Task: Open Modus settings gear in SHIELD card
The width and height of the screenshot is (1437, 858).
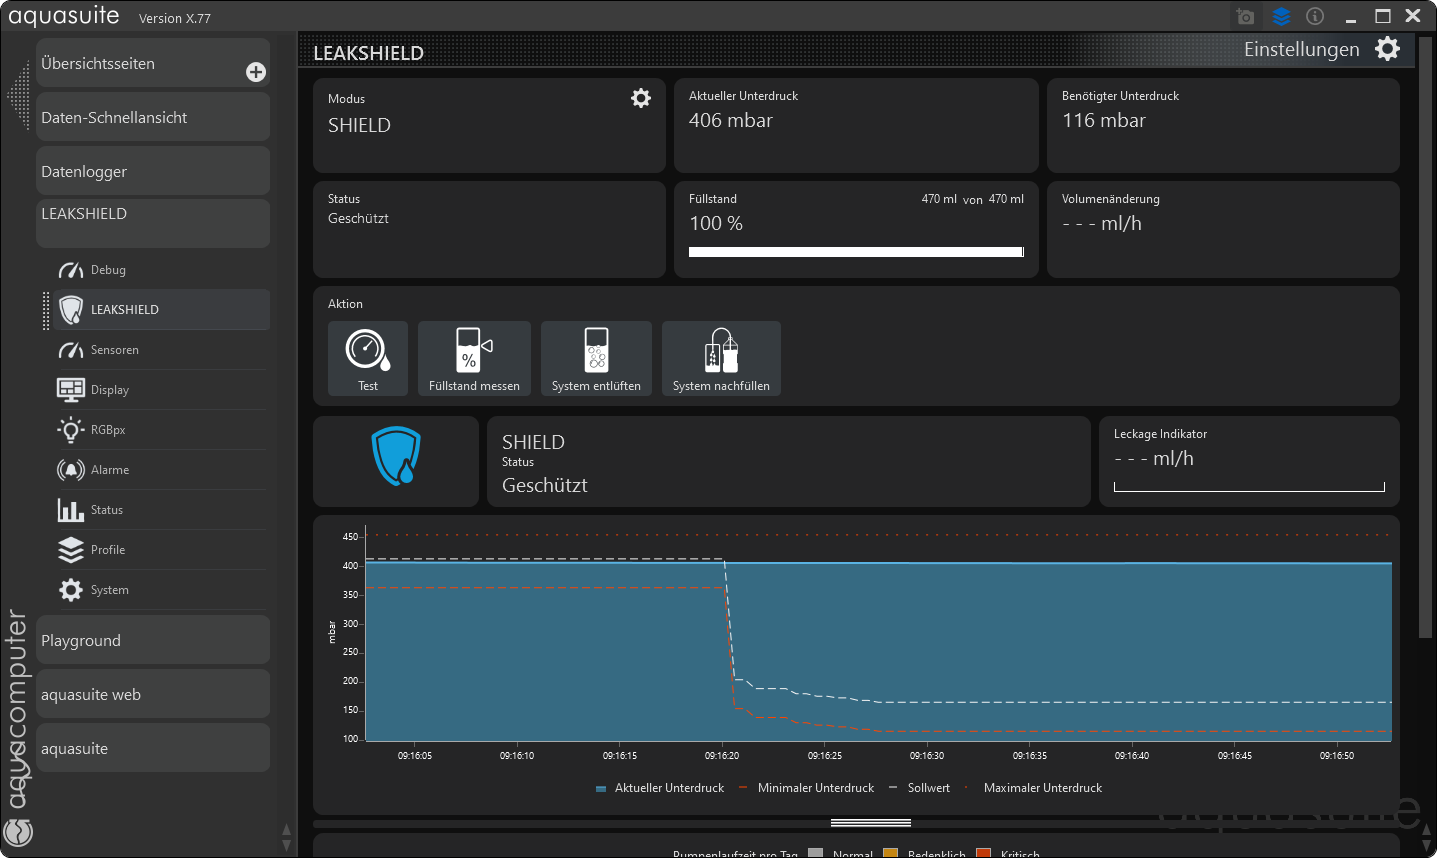Action: pos(641,98)
